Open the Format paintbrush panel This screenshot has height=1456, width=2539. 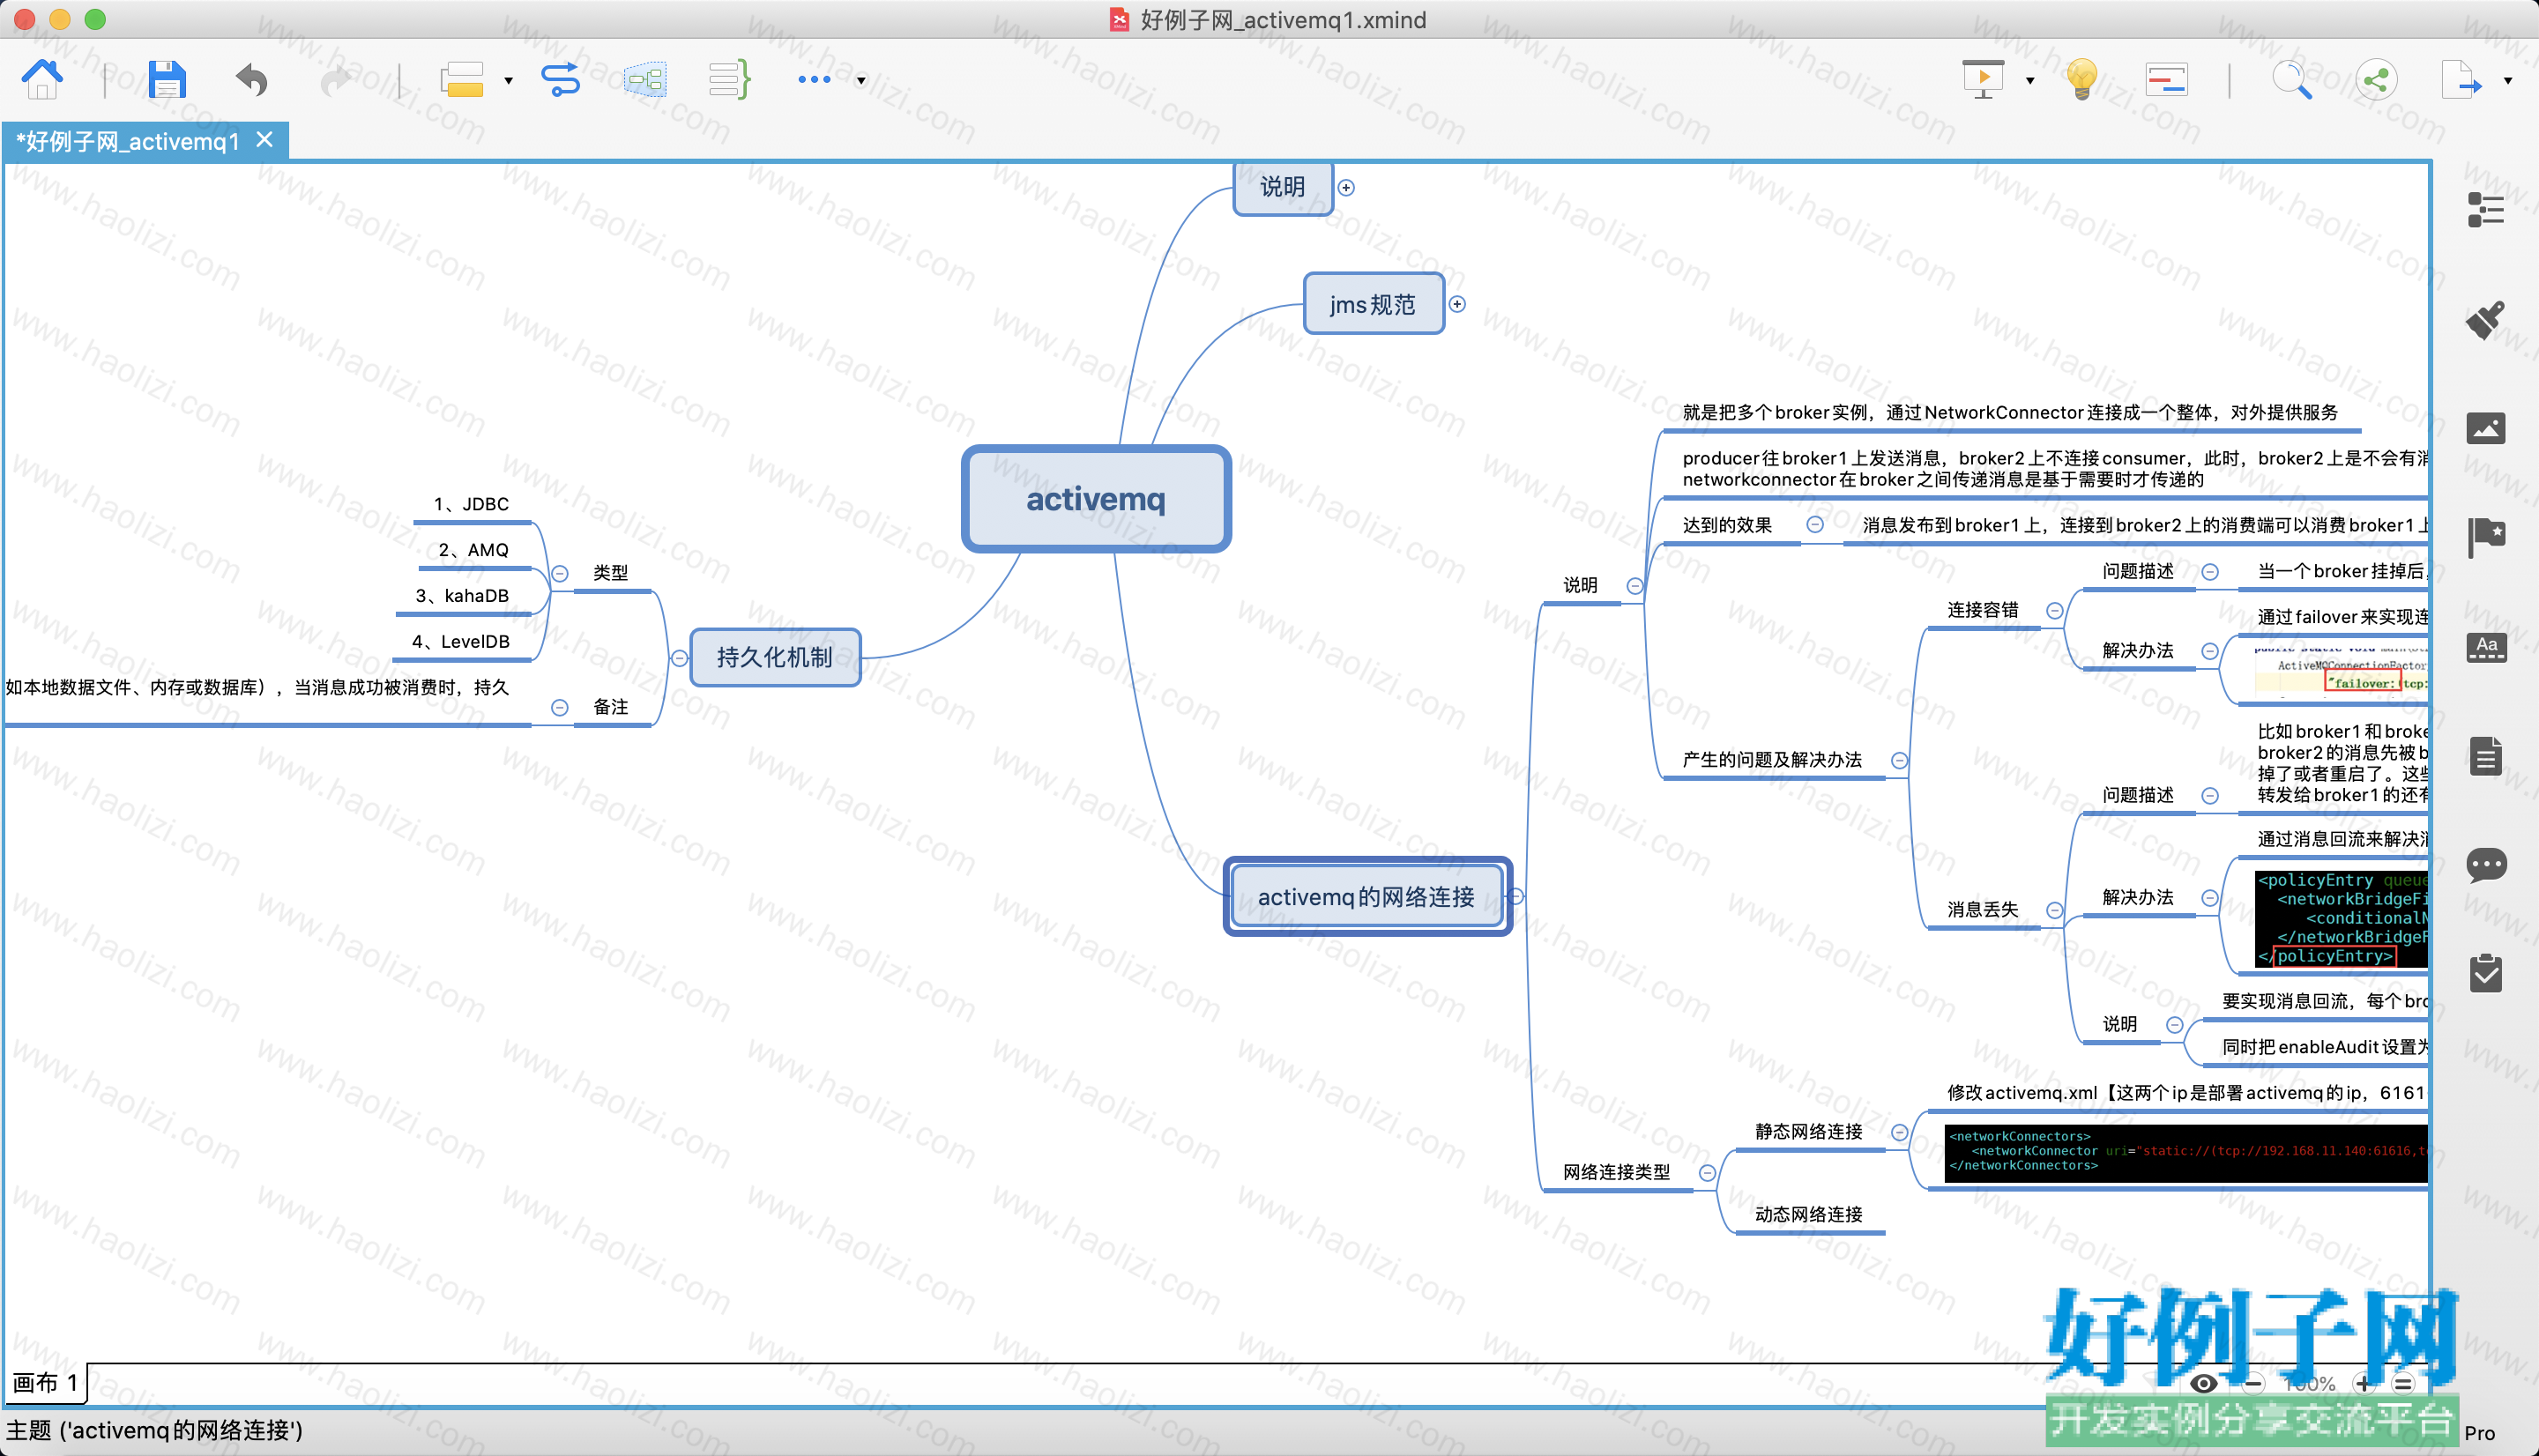[2486, 320]
